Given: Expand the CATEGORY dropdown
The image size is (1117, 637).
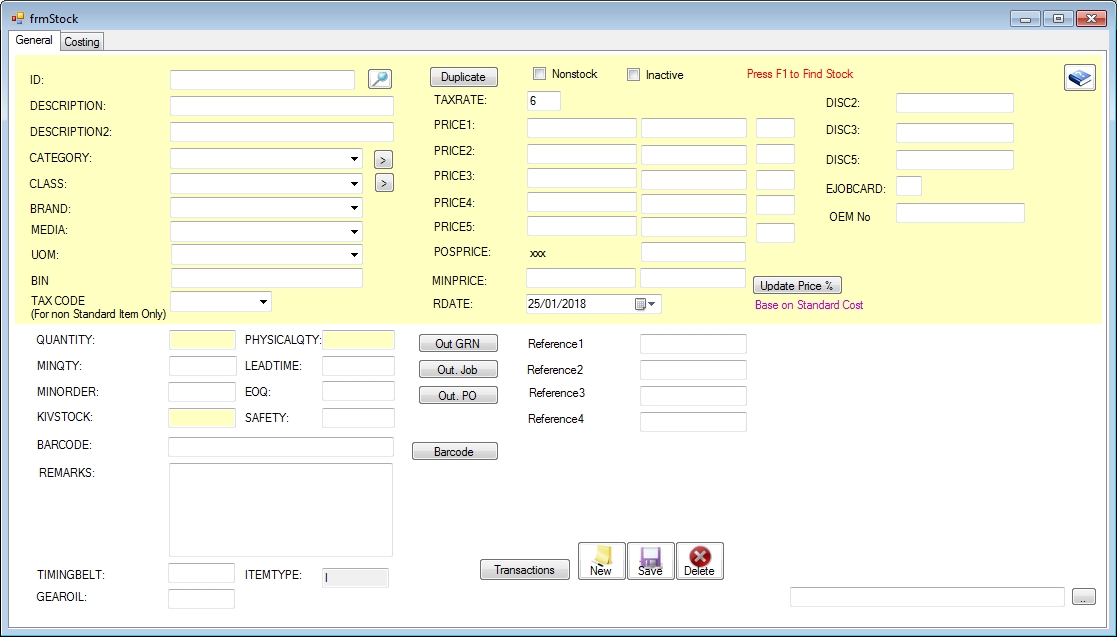Looking at the screenshot, I should pyautogui.click(x=354, y=159).
